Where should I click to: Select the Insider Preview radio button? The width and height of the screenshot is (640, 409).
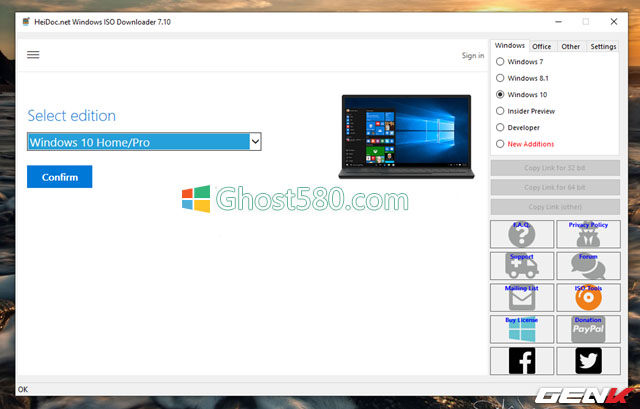[x=500, y=111]
